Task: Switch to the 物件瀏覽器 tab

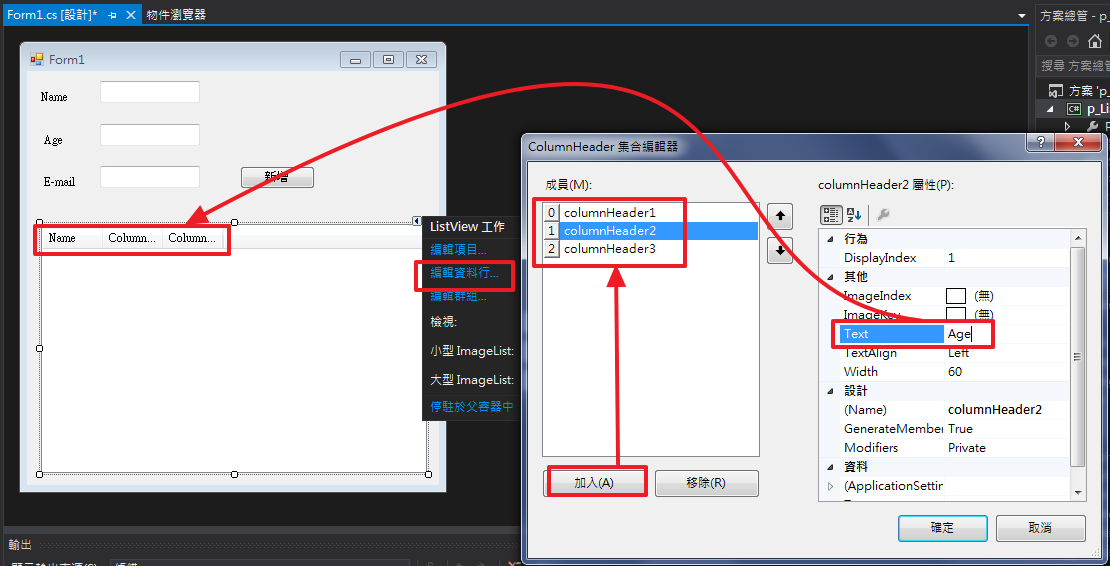Action: tap(176, 15)
